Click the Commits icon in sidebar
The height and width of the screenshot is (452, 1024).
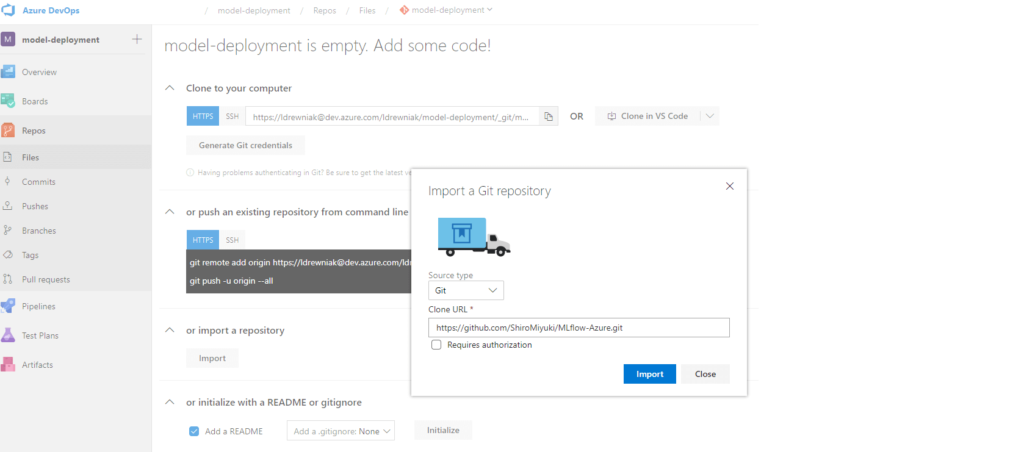pos(8,182)
